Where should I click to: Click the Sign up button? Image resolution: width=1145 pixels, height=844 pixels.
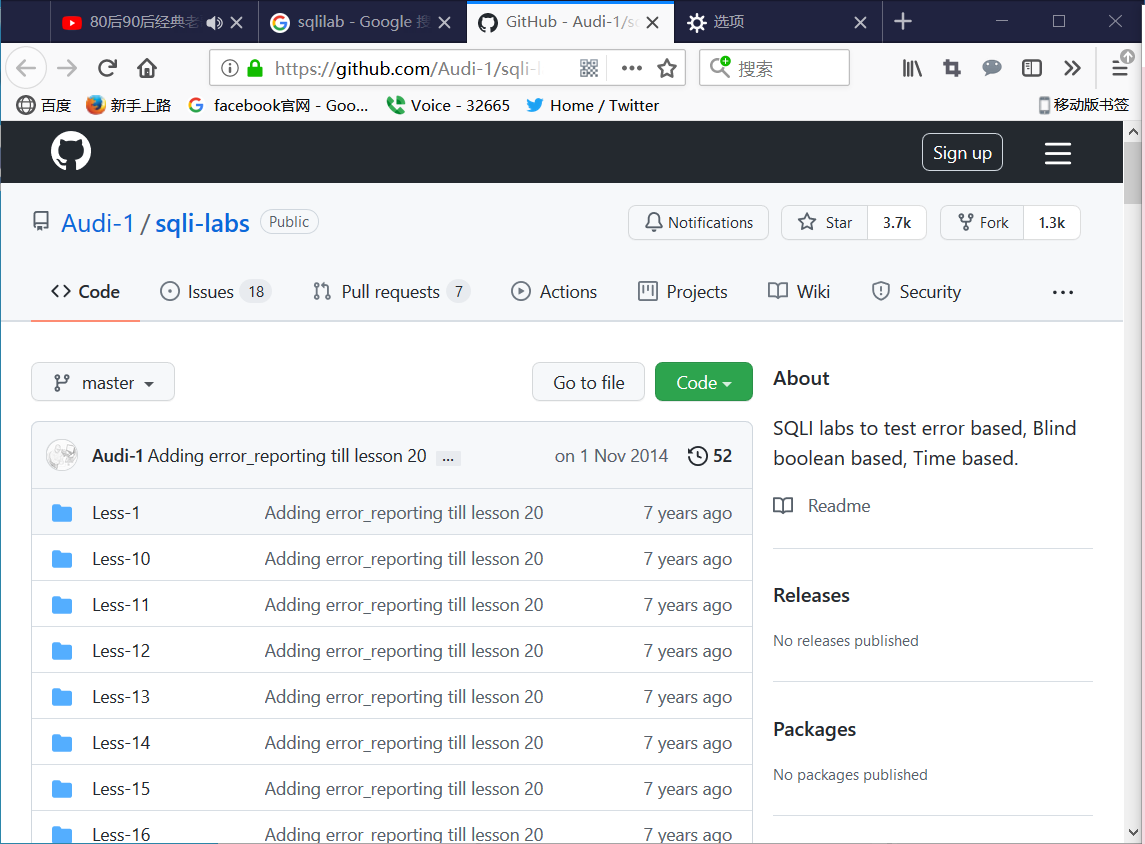coord(962,153)
